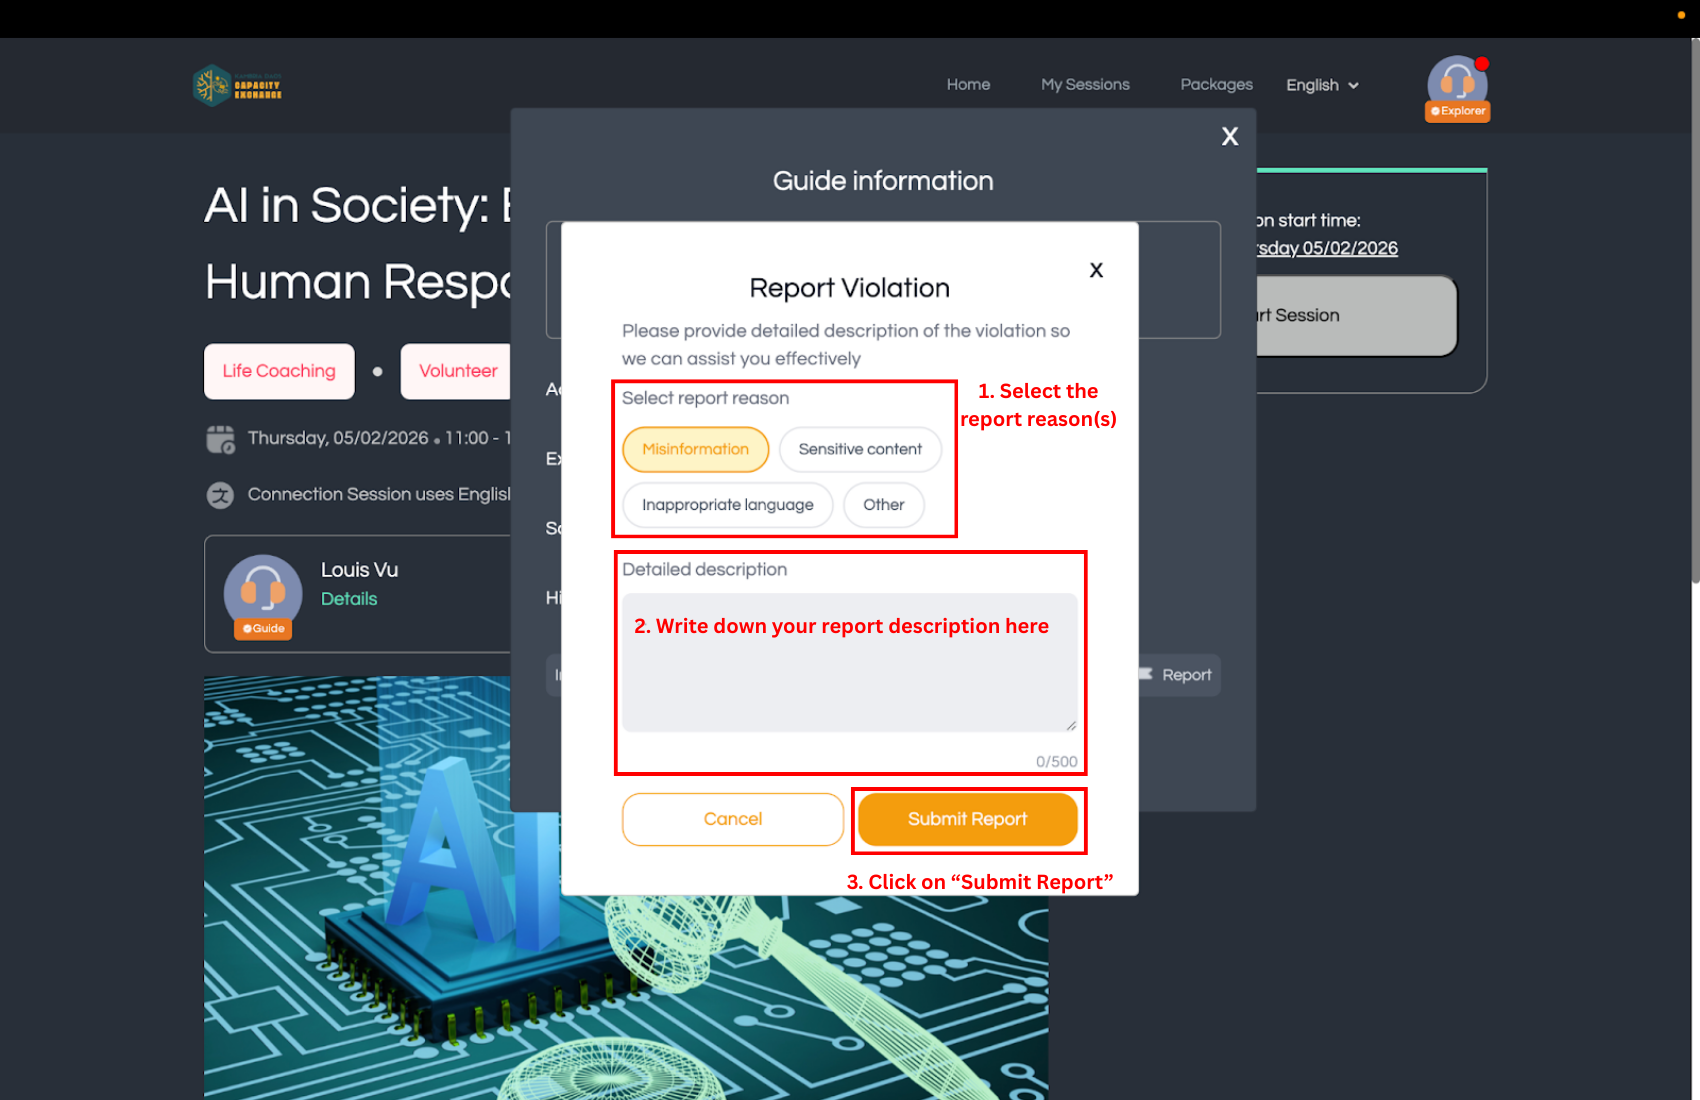Select the Other report reason
Screen dimensions: 1700x1100
(x=883, y=505)
